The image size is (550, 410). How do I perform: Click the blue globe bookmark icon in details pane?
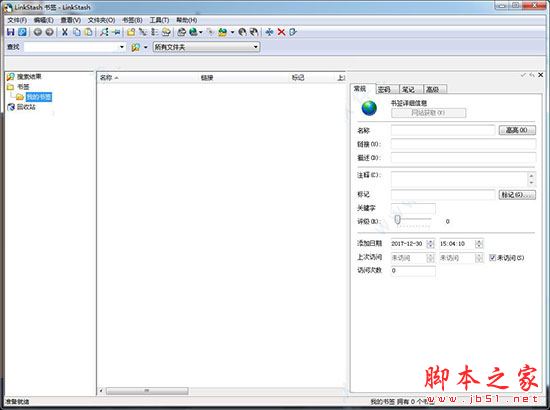coord(369,108)
